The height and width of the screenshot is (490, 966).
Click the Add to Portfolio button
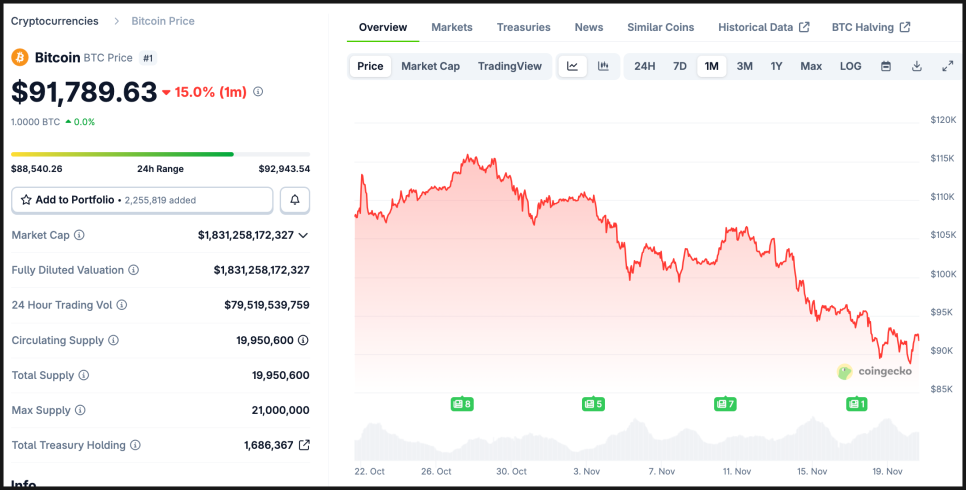pyautogui.click(x=142, y=200)
